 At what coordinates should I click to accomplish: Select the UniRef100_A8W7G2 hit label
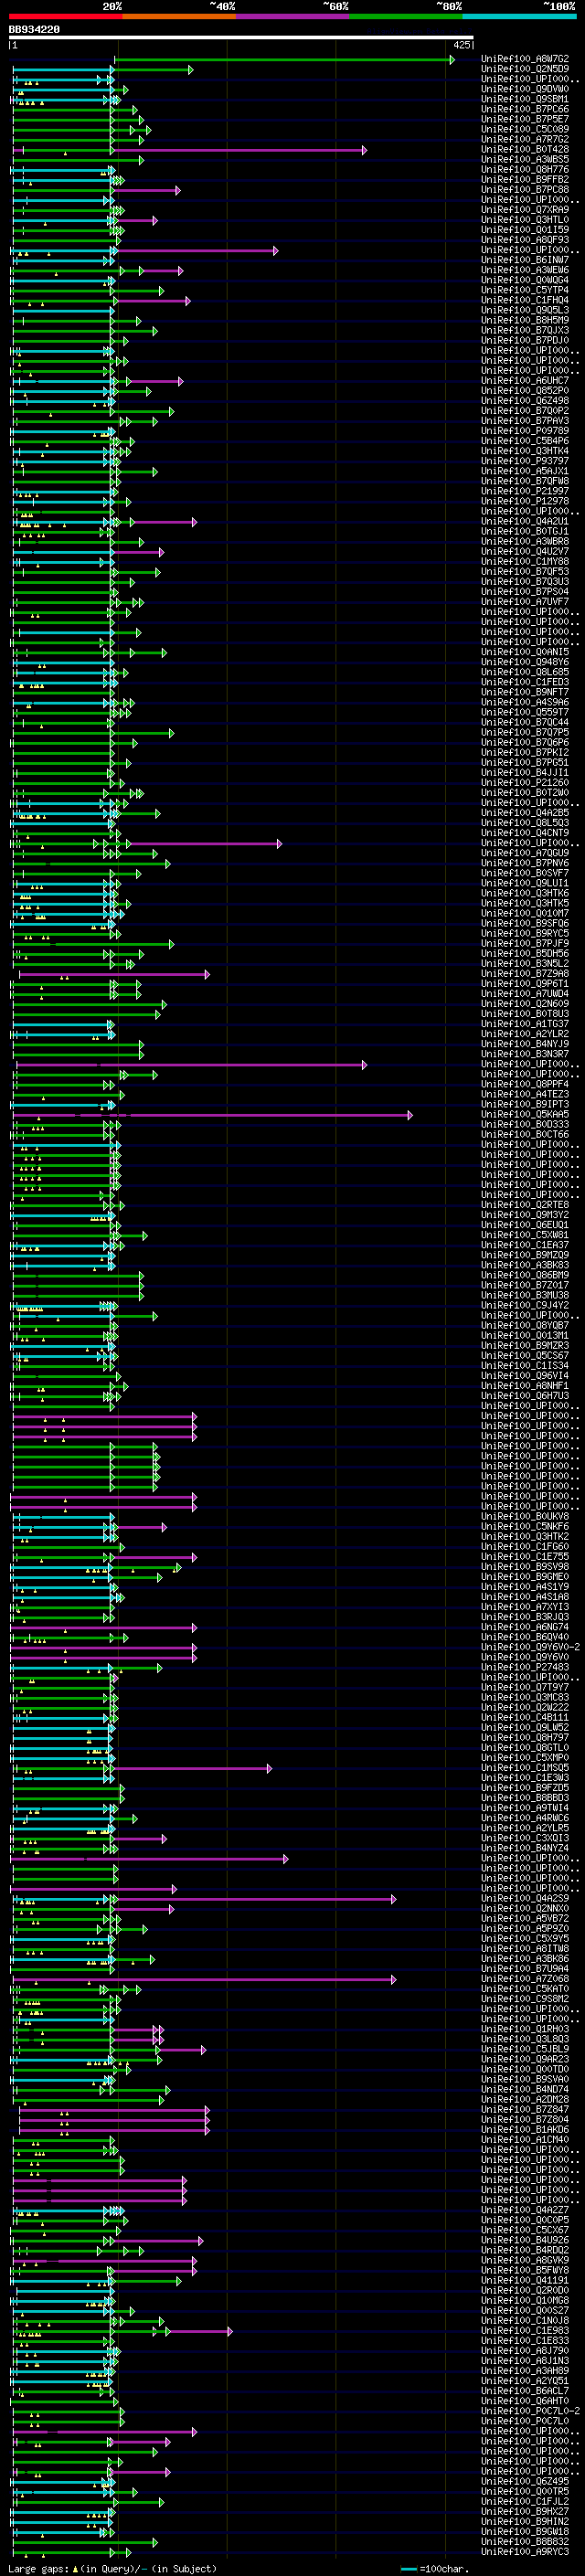coord(524,59)
